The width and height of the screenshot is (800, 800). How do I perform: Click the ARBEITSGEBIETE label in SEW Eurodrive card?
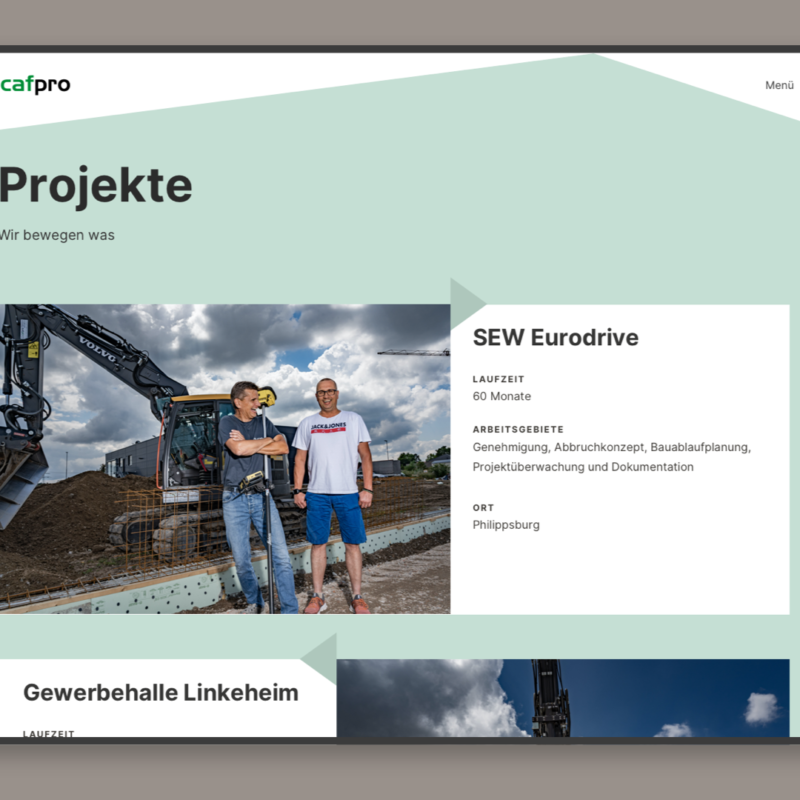tap(518, 430)
